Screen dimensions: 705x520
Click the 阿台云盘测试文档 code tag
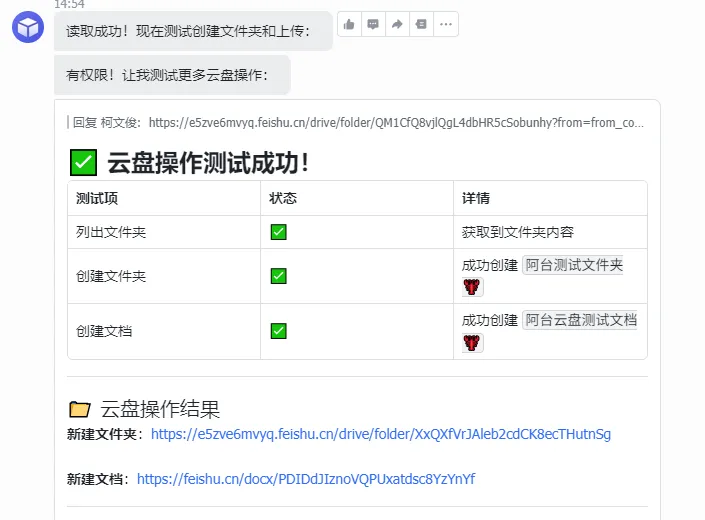point(580,320)
